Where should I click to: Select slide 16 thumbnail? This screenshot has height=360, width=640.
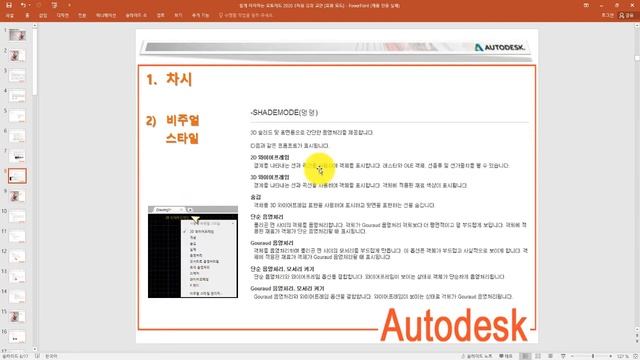coord(17,337)
